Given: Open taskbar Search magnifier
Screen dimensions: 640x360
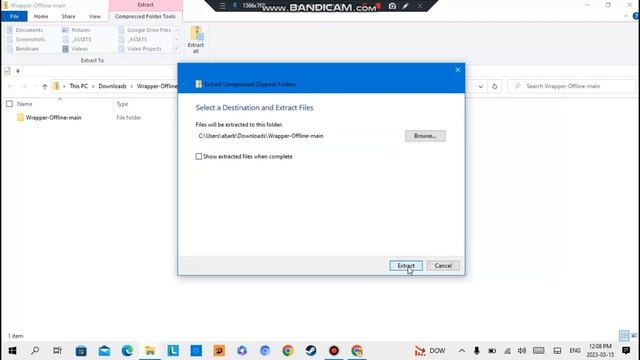Looking at the screenshot, I should point(35,351).
